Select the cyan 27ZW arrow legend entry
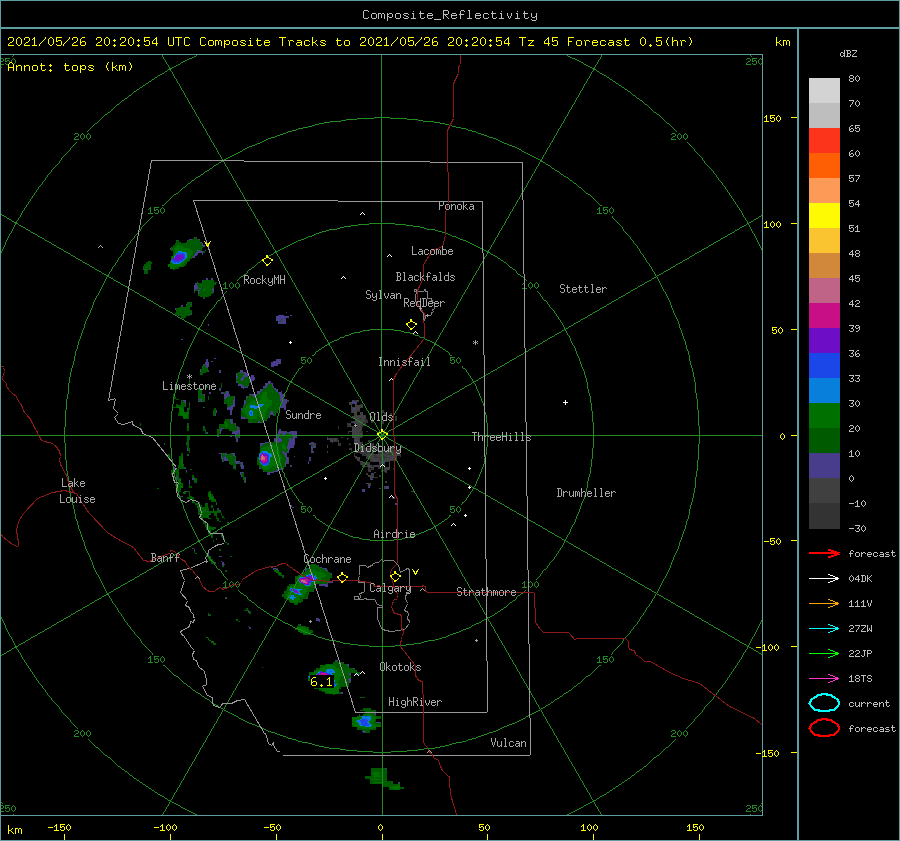900x841 pixels. coord(824,629)
